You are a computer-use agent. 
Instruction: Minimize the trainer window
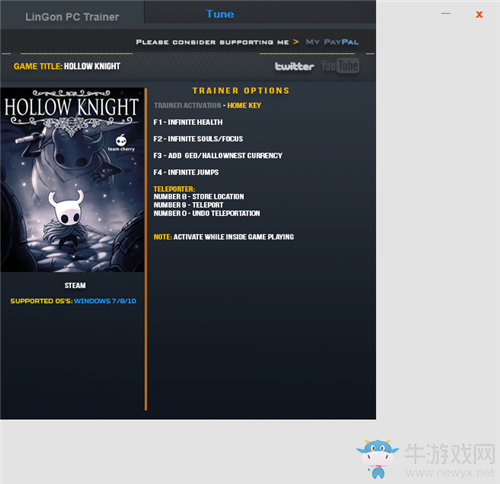click(446, 14)
